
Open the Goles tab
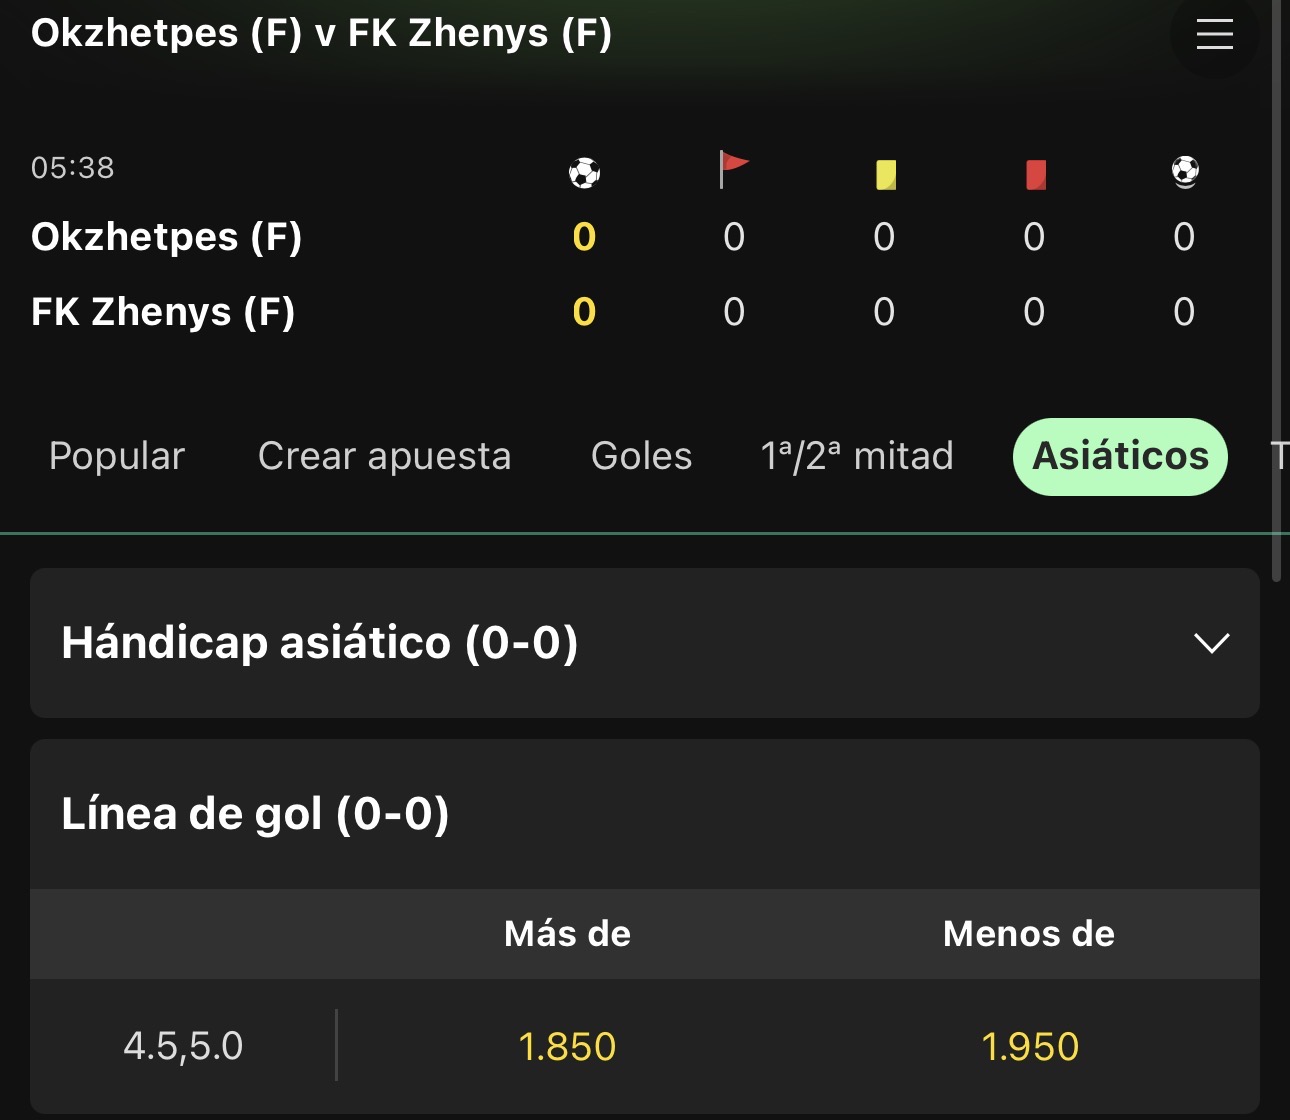tap(641, 456)
